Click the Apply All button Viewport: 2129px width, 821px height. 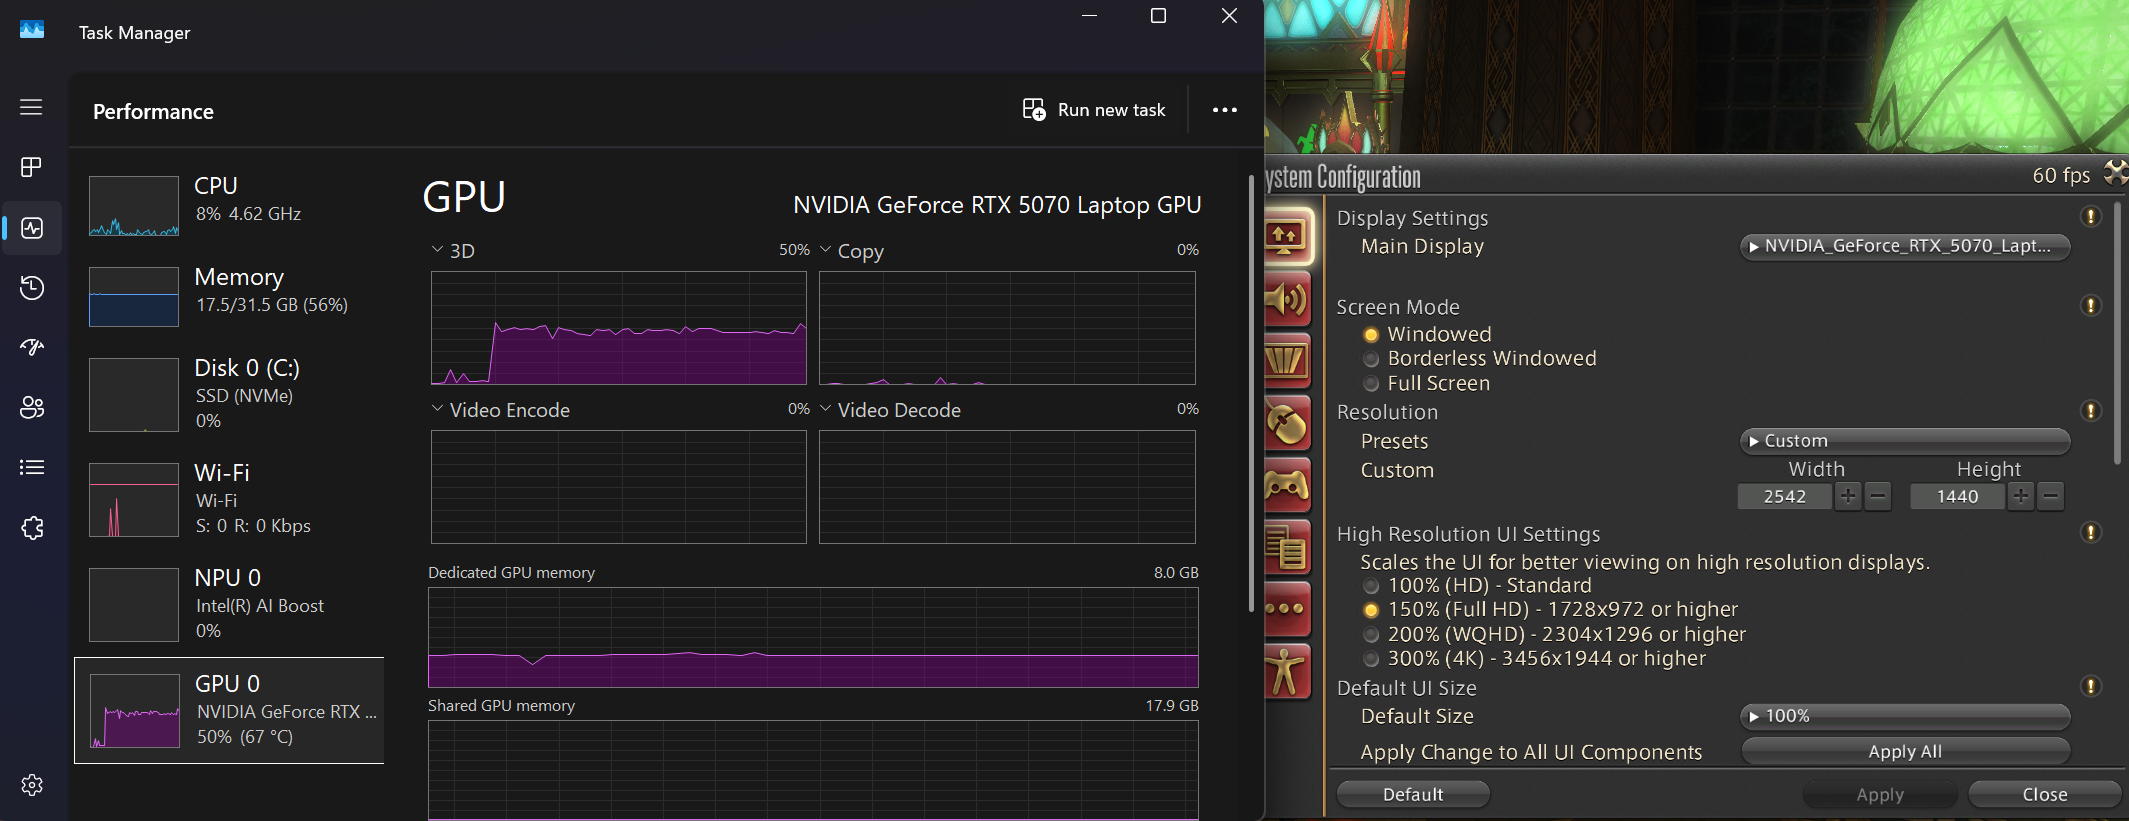coord(1905,752)
